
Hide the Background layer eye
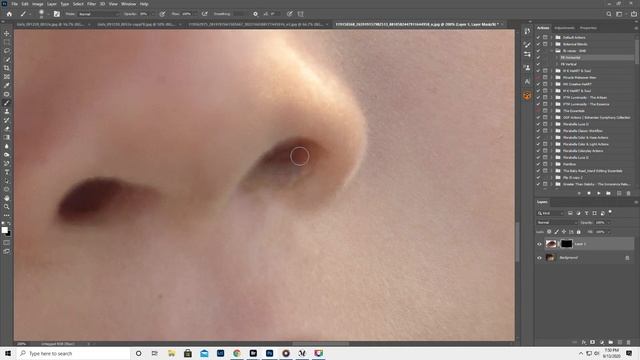coord(539,258)
